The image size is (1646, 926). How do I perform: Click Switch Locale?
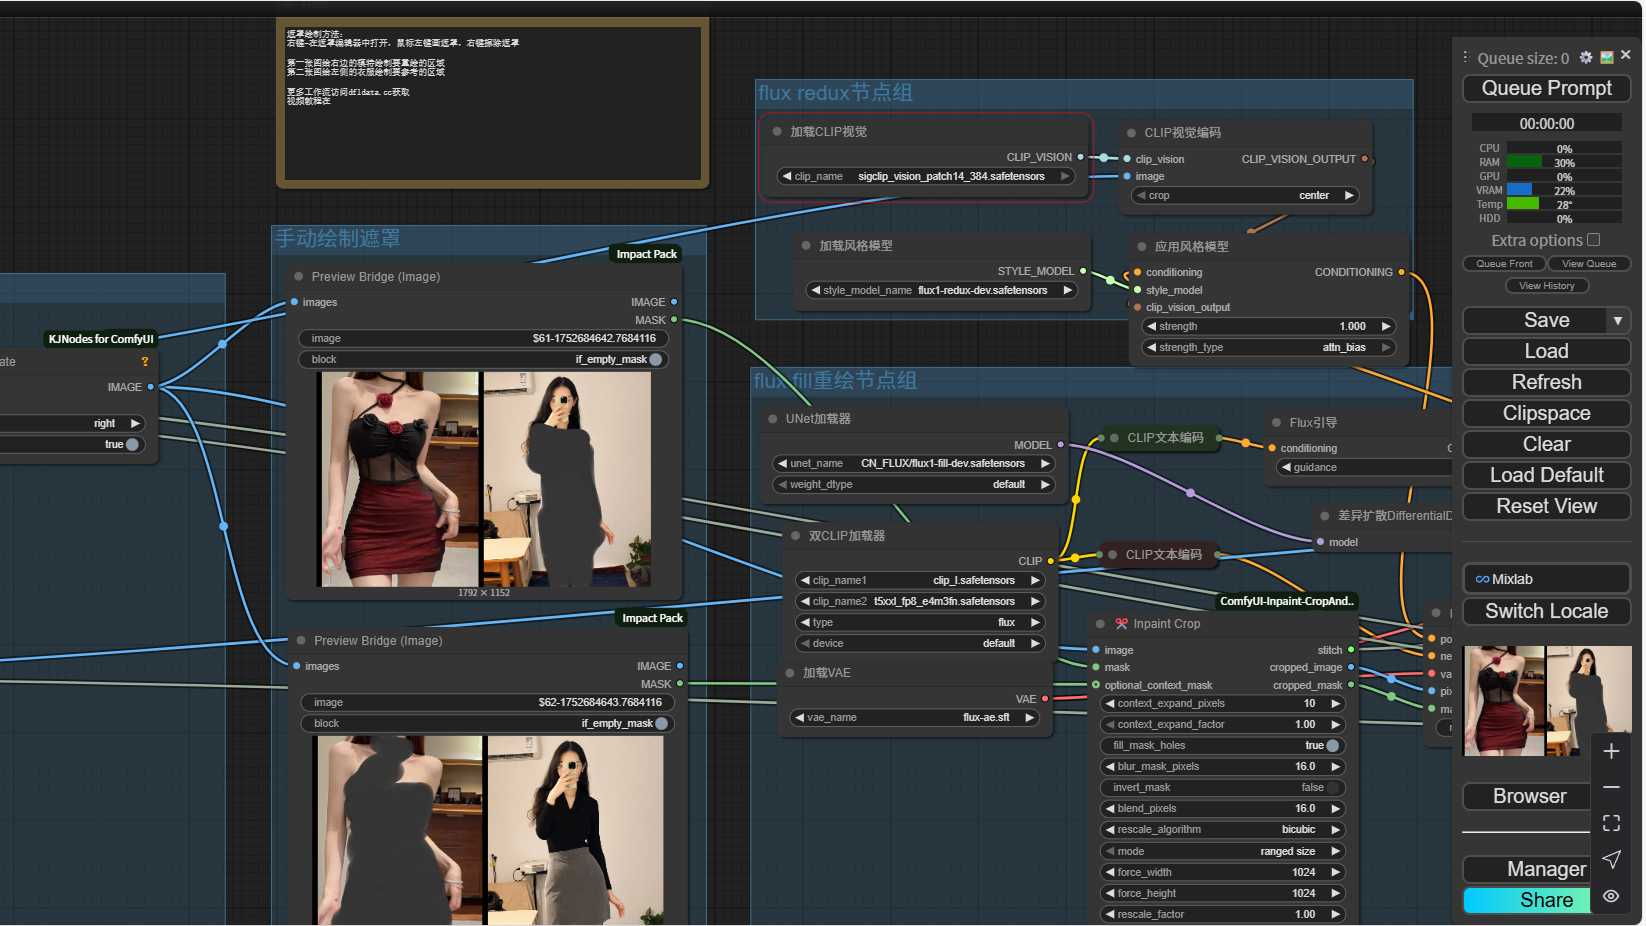[x=1546, y=611]
